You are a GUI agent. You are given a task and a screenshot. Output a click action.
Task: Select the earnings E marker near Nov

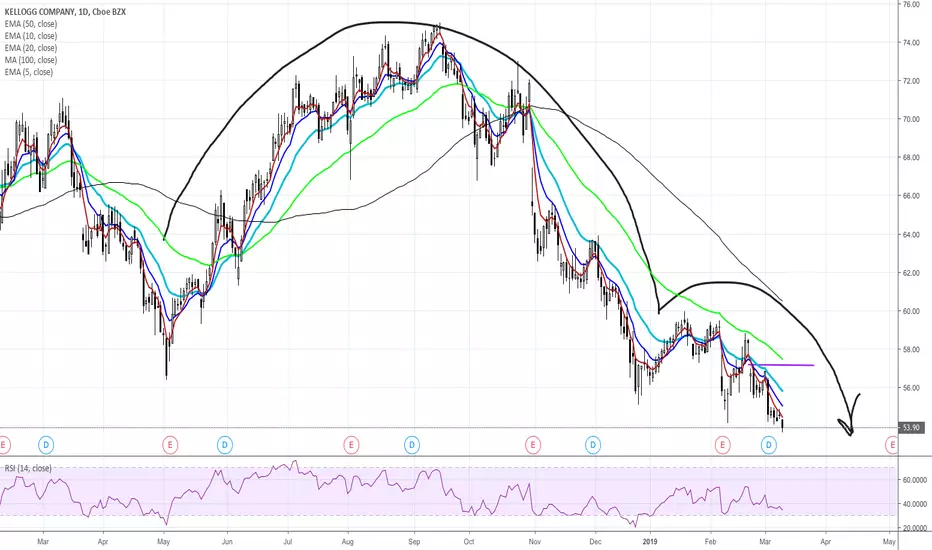[533, 444]
